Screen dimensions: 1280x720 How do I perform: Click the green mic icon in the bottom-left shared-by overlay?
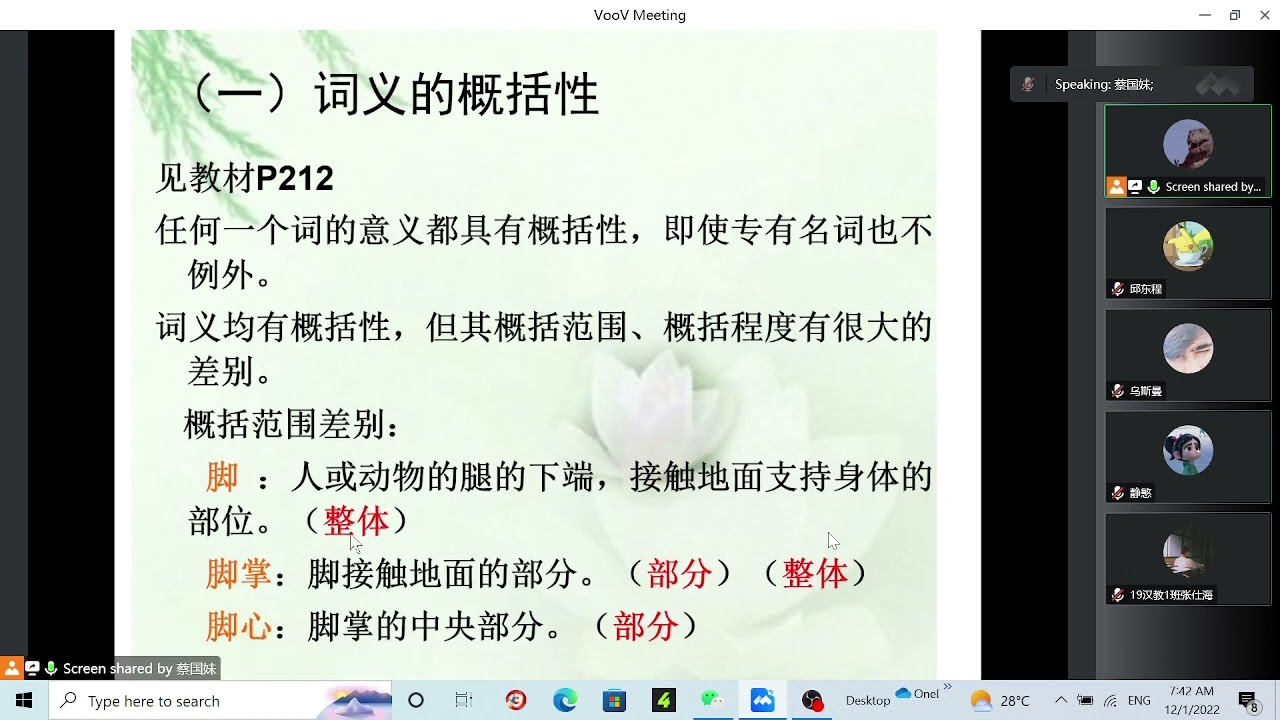coord(50,669)
